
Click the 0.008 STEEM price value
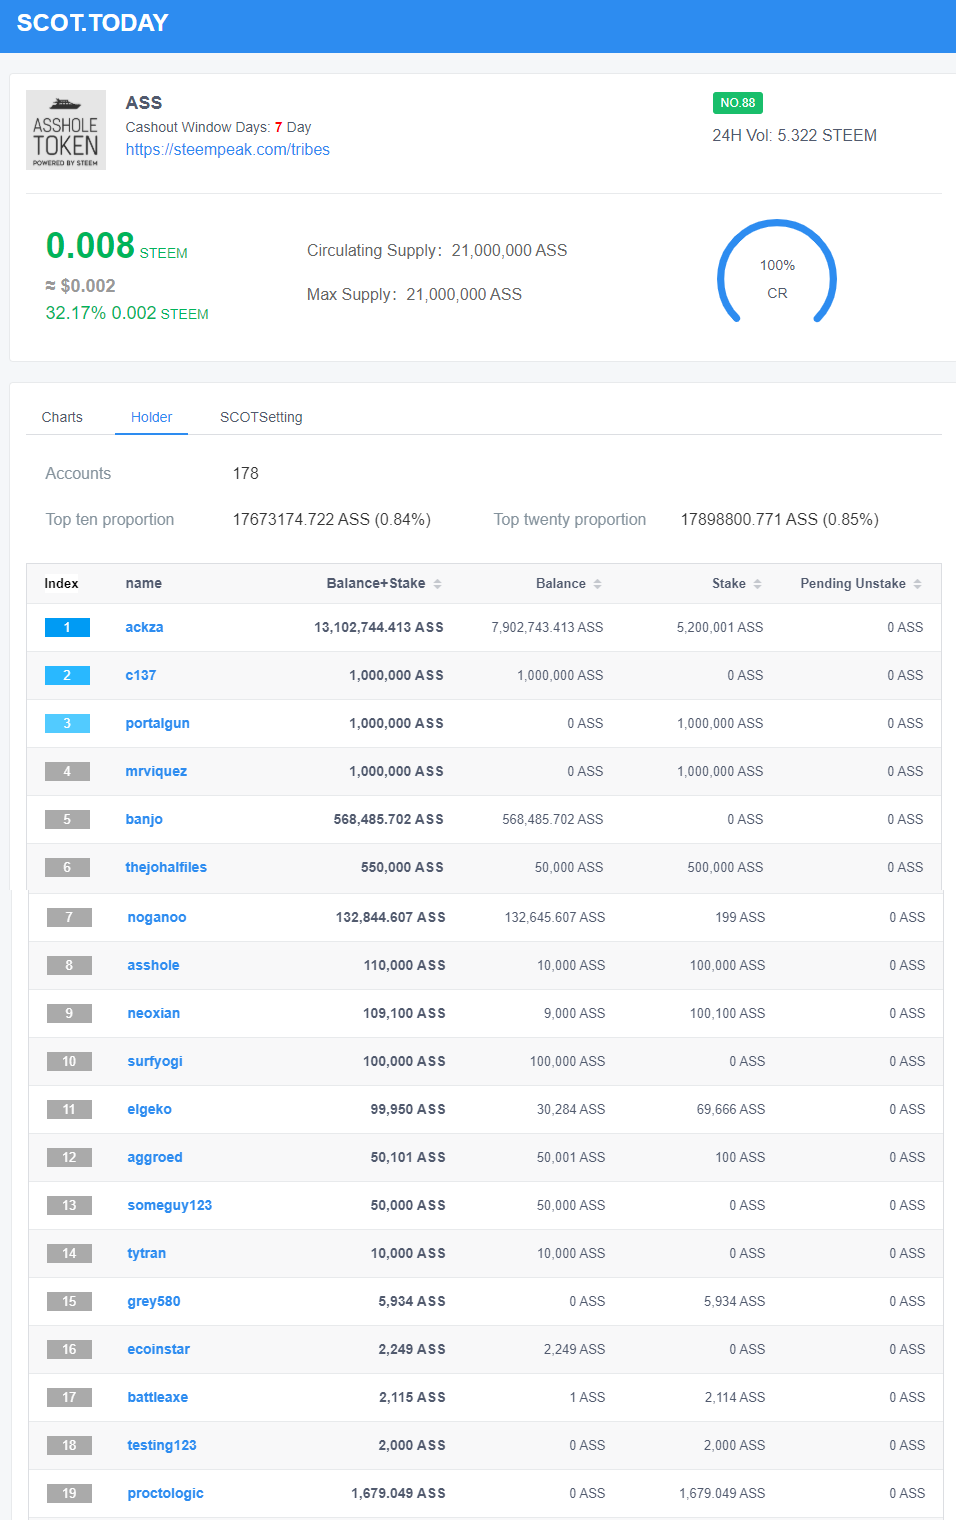(116, 246)
